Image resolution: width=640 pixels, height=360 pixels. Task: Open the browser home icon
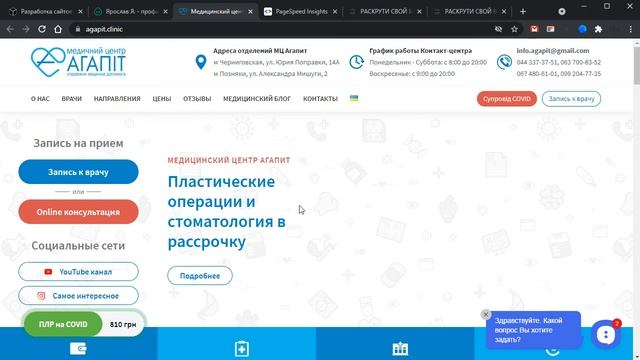click(58, 29)
